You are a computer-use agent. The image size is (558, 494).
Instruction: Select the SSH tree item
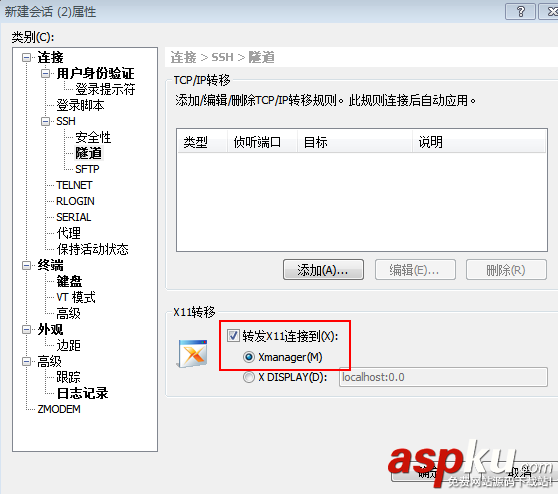tap(66, 121)
